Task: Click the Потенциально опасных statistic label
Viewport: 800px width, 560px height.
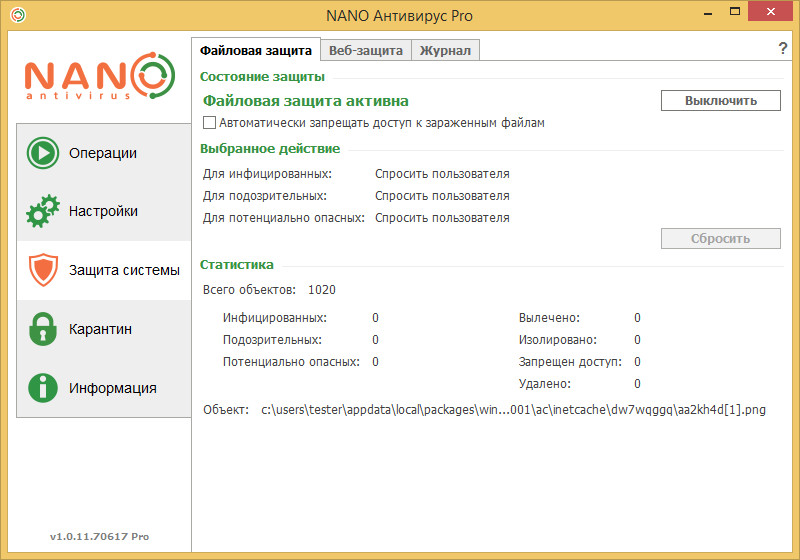Action: point(291,362)
